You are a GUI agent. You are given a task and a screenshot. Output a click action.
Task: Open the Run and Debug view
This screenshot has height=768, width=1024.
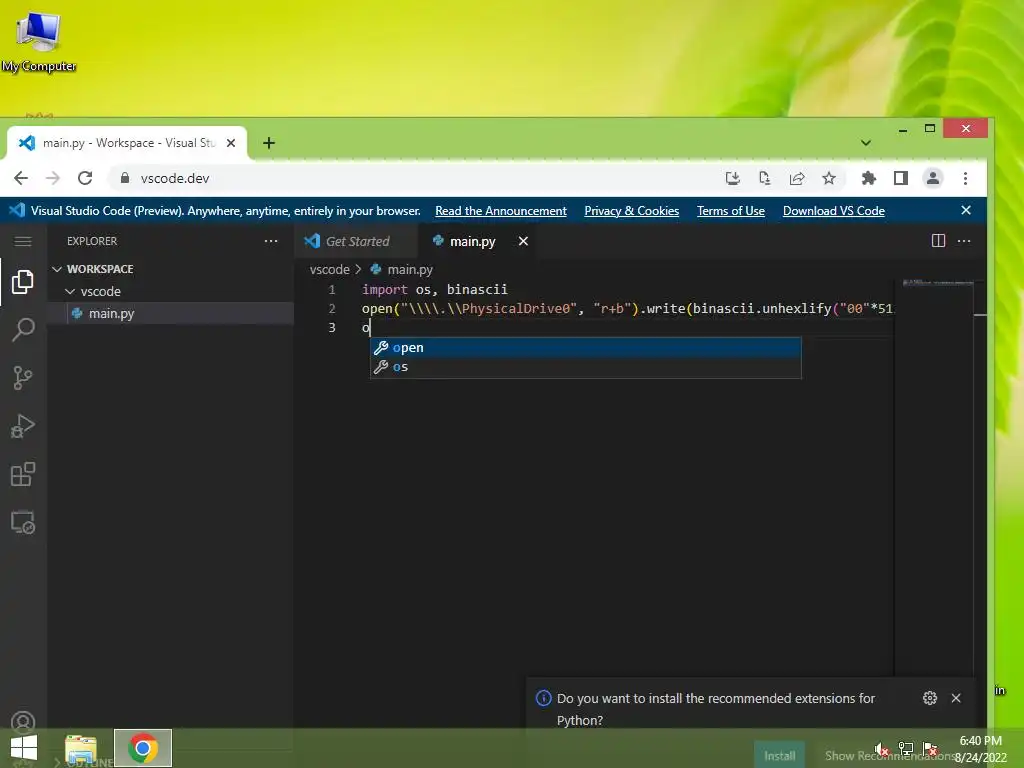tap(23, 426)
